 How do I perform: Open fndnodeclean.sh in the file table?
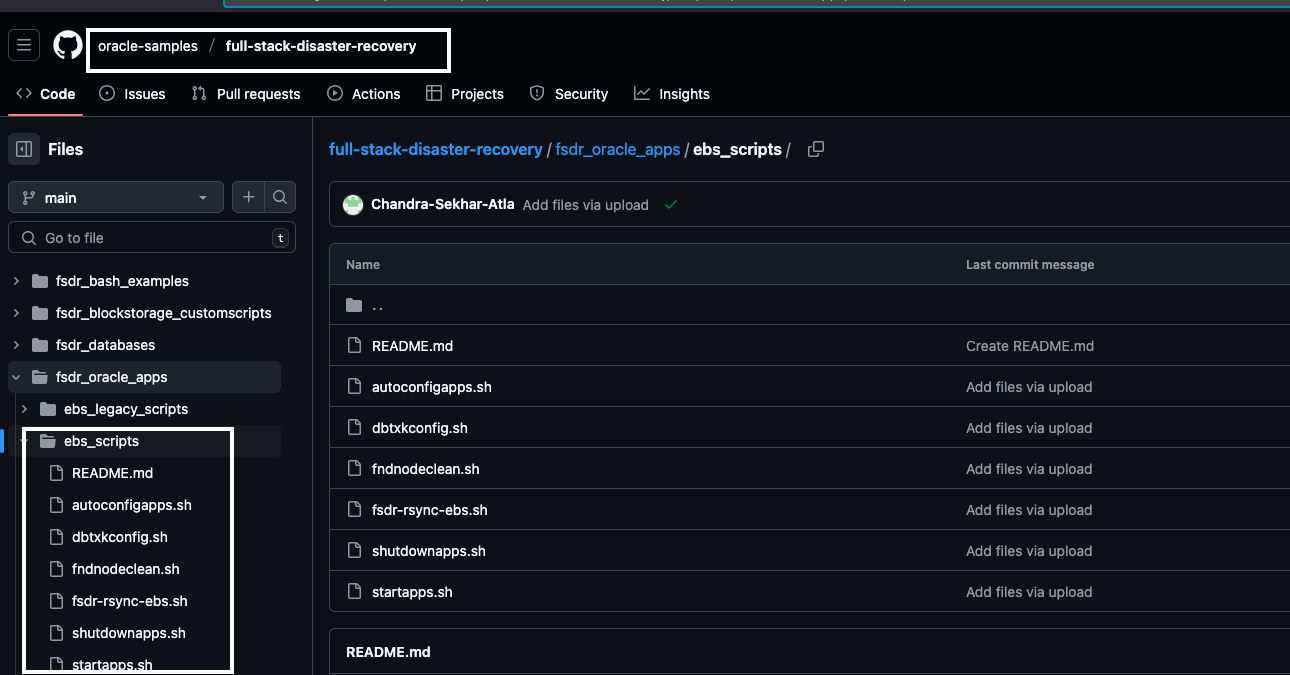(426, 469)
